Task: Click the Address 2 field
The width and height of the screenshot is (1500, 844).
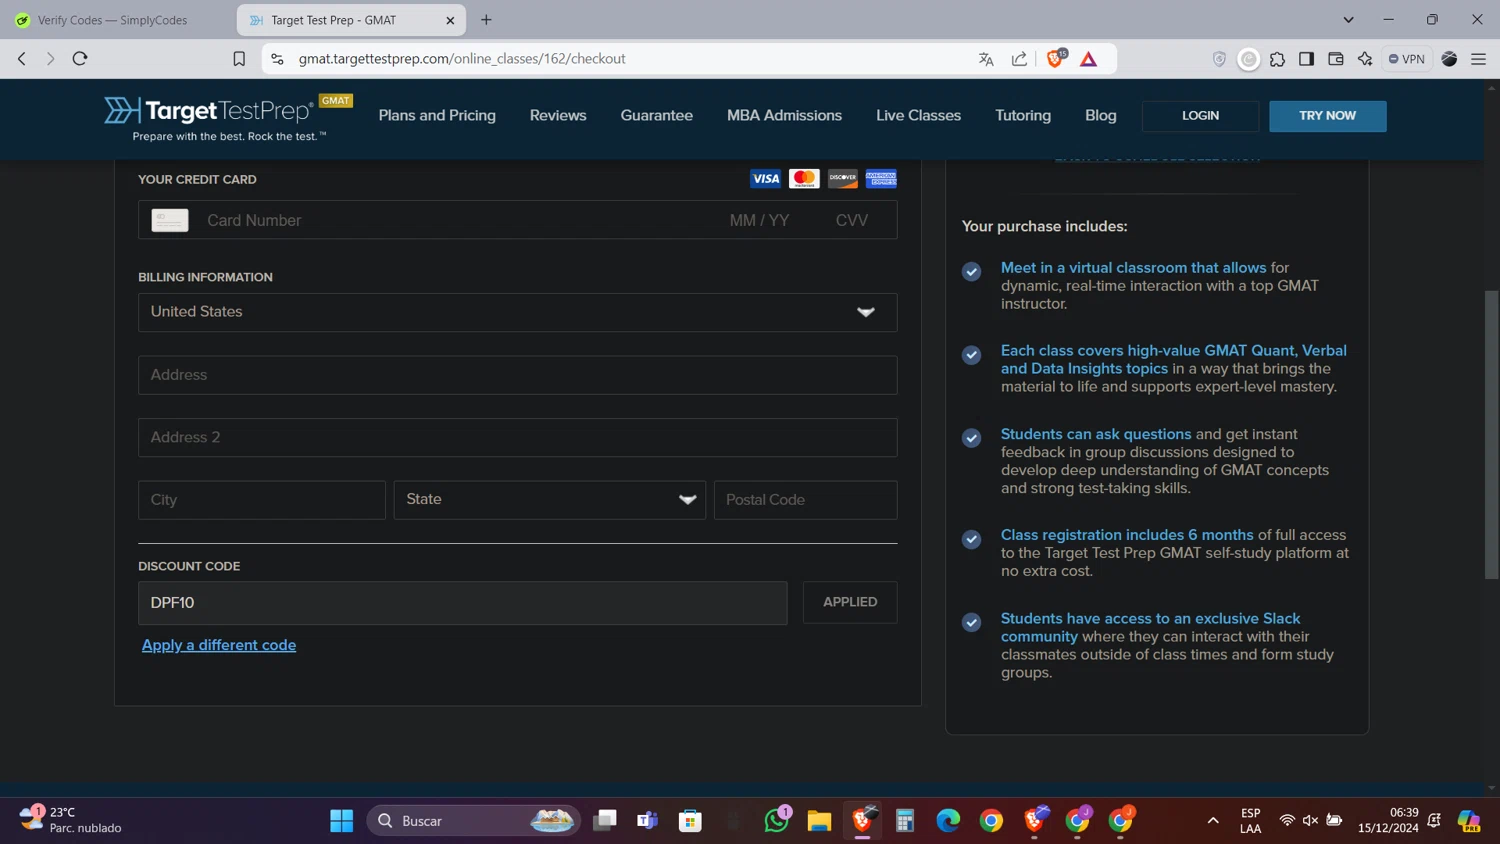Action: pyautogui.click(x=518, y=438)
